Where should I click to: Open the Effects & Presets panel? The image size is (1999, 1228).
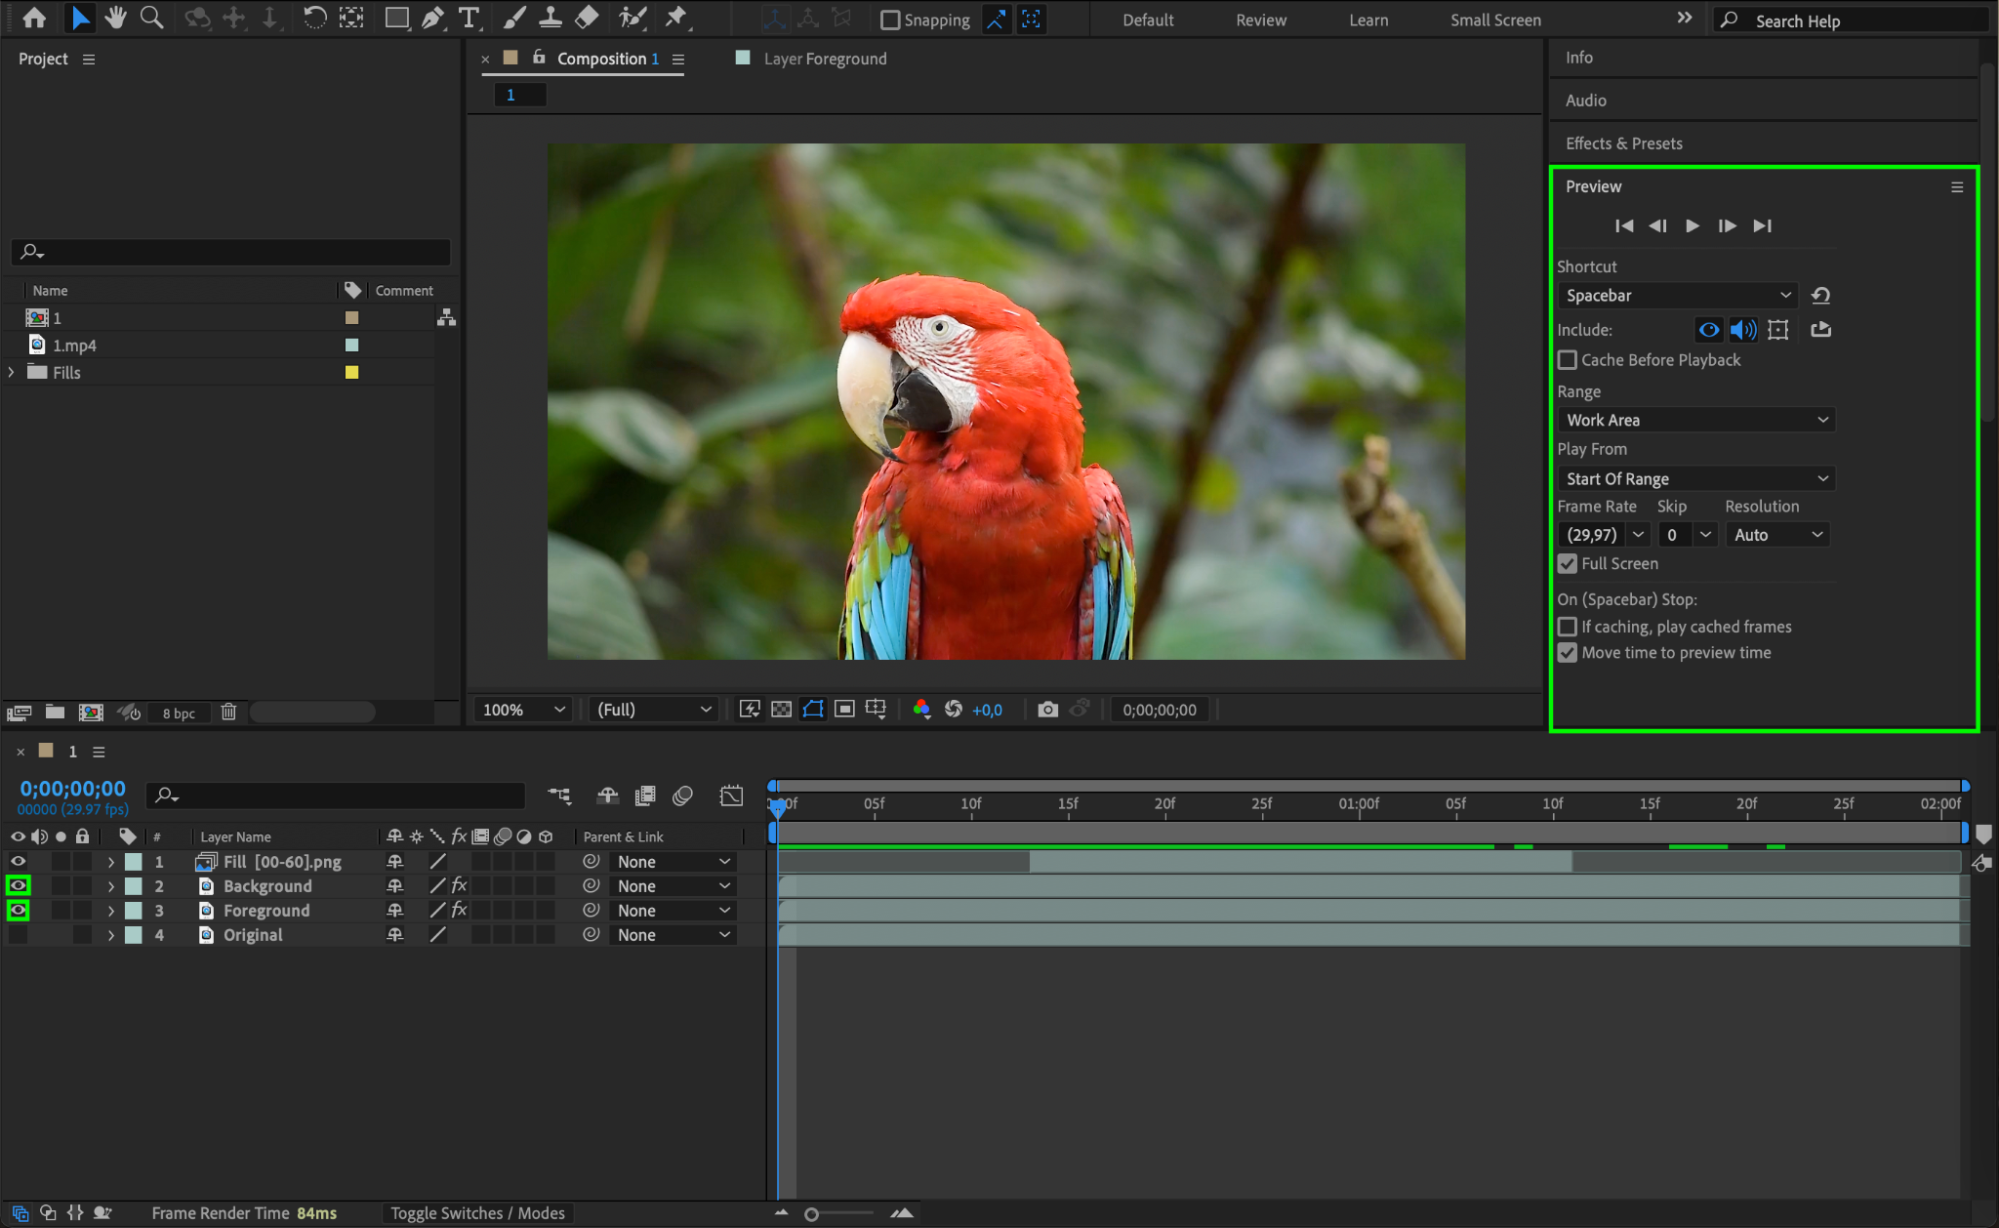pos(1623,143)
